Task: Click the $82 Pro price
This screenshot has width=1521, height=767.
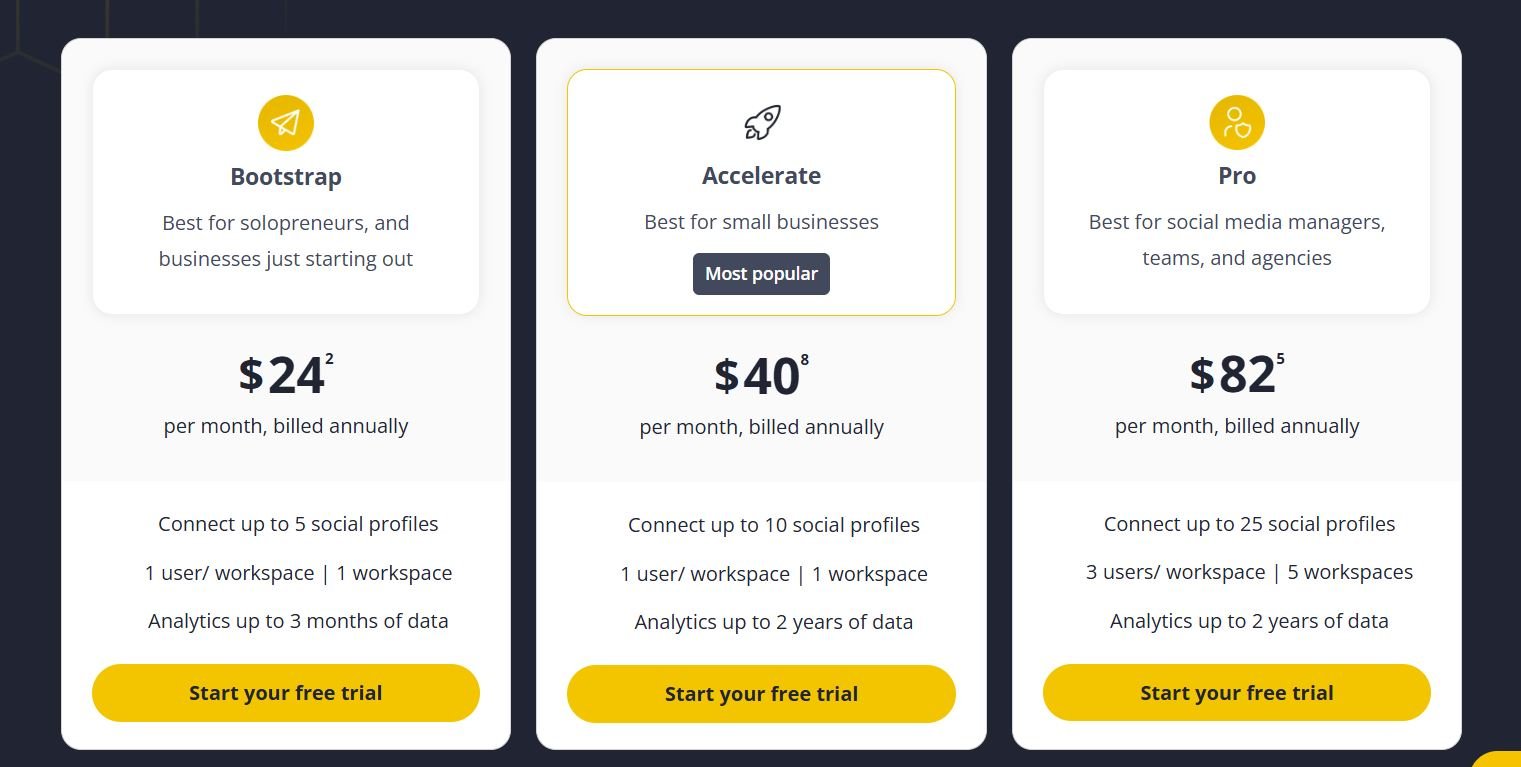Action: [x=1232, y=376]
